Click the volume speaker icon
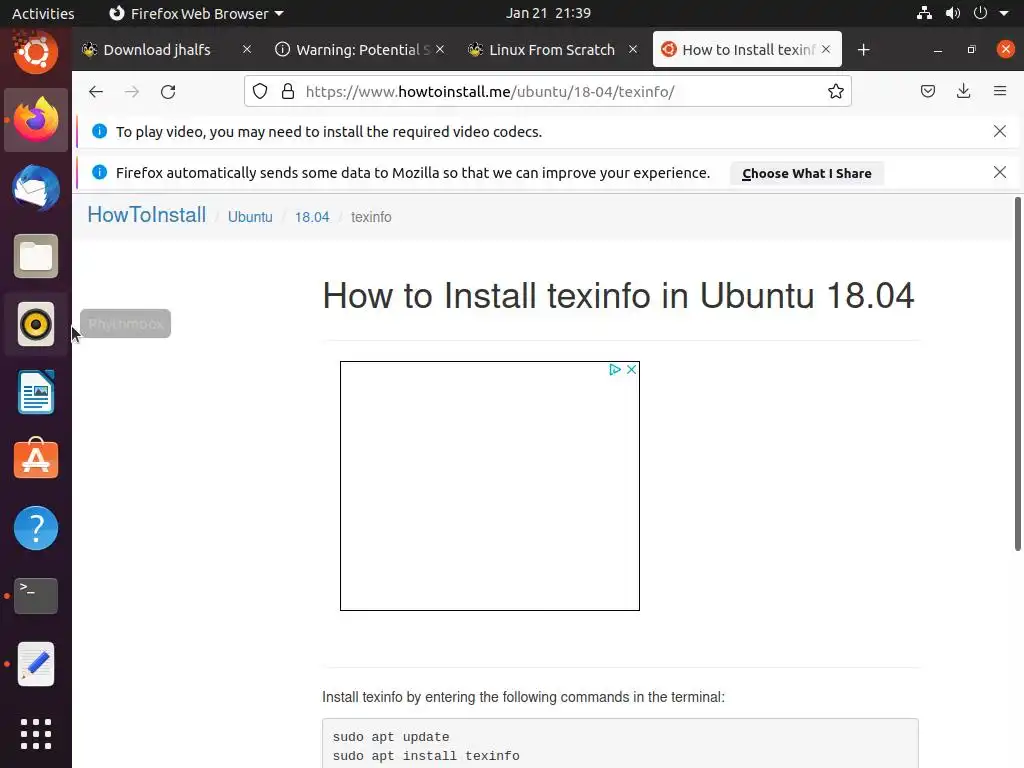Image resolution: width=1024 pixels, height=768 pixels. (953, 13)
